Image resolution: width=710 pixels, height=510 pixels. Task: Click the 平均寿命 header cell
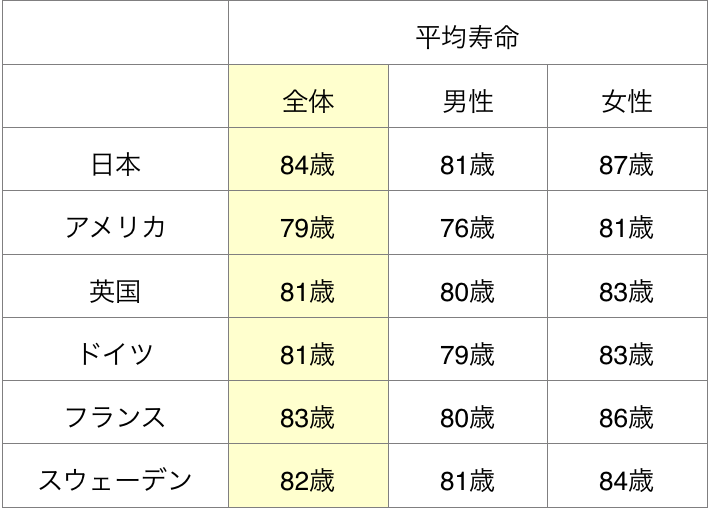coord(467,38)
